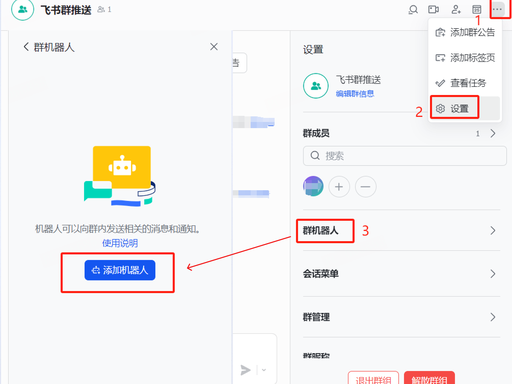Viewport: 512px width, 384px height.
Task: Select 添加群公告 menu item
Action: [465, 32]
